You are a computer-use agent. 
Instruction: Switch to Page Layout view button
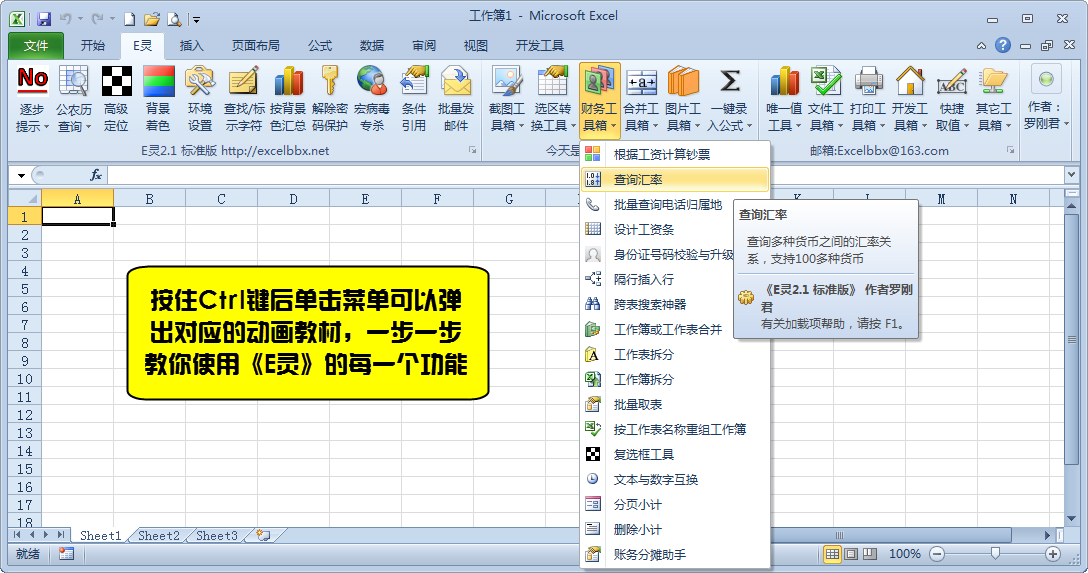pyautogui.click(x=851, y=554)
